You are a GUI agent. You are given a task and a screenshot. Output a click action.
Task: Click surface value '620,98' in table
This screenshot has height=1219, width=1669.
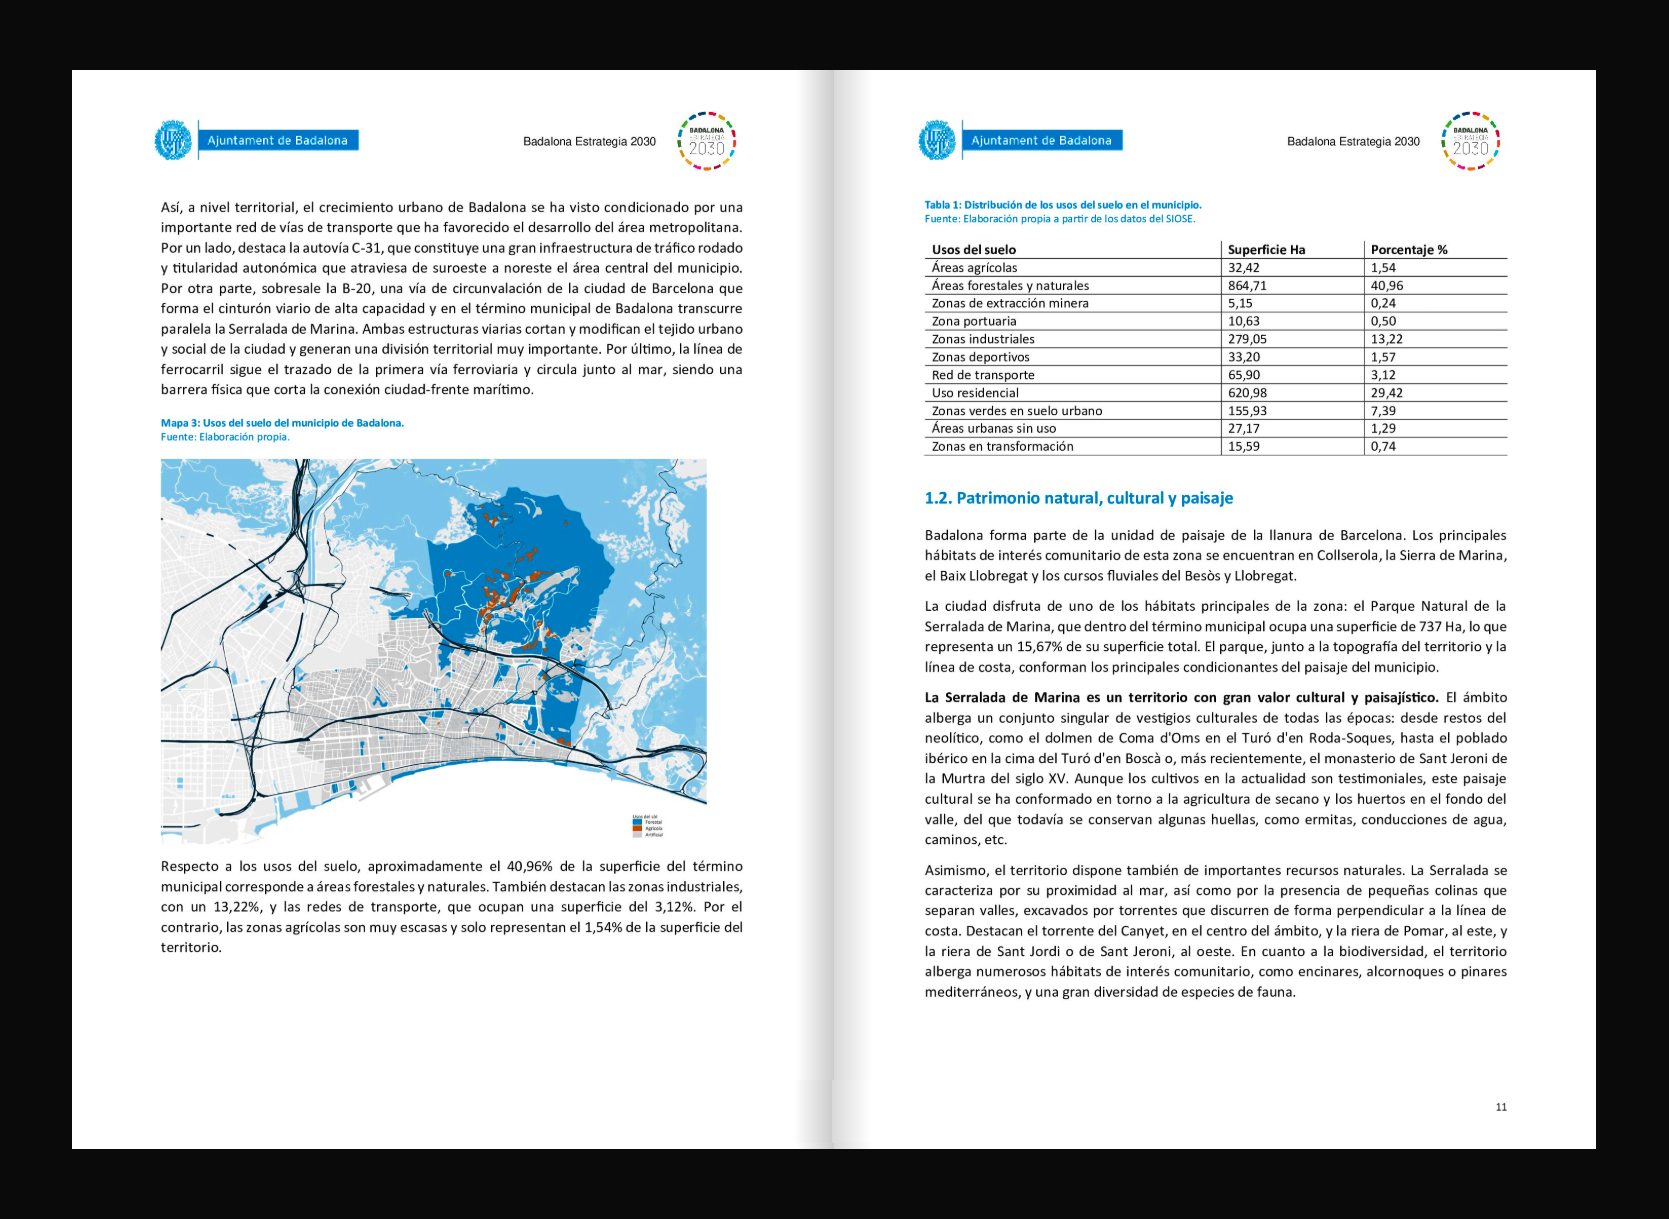(x=1247, y=394)
